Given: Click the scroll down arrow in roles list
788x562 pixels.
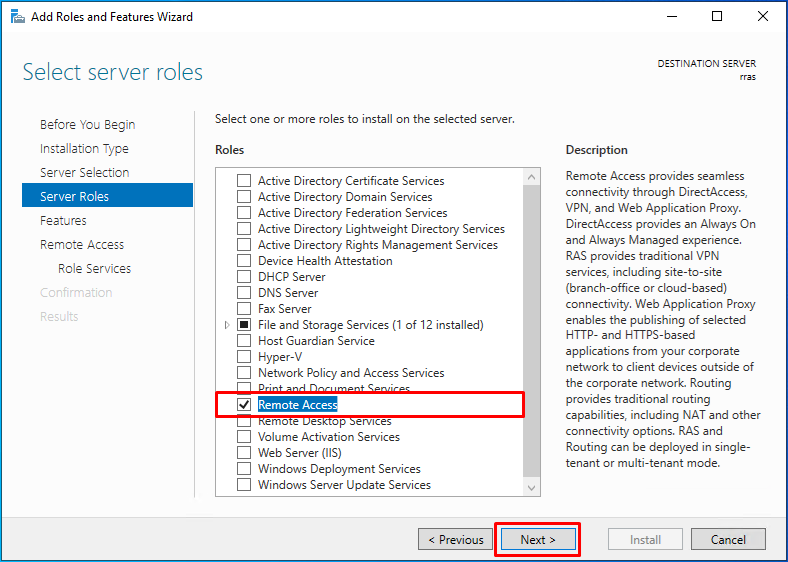Looking at the screenshot, I should pos(532,488).
